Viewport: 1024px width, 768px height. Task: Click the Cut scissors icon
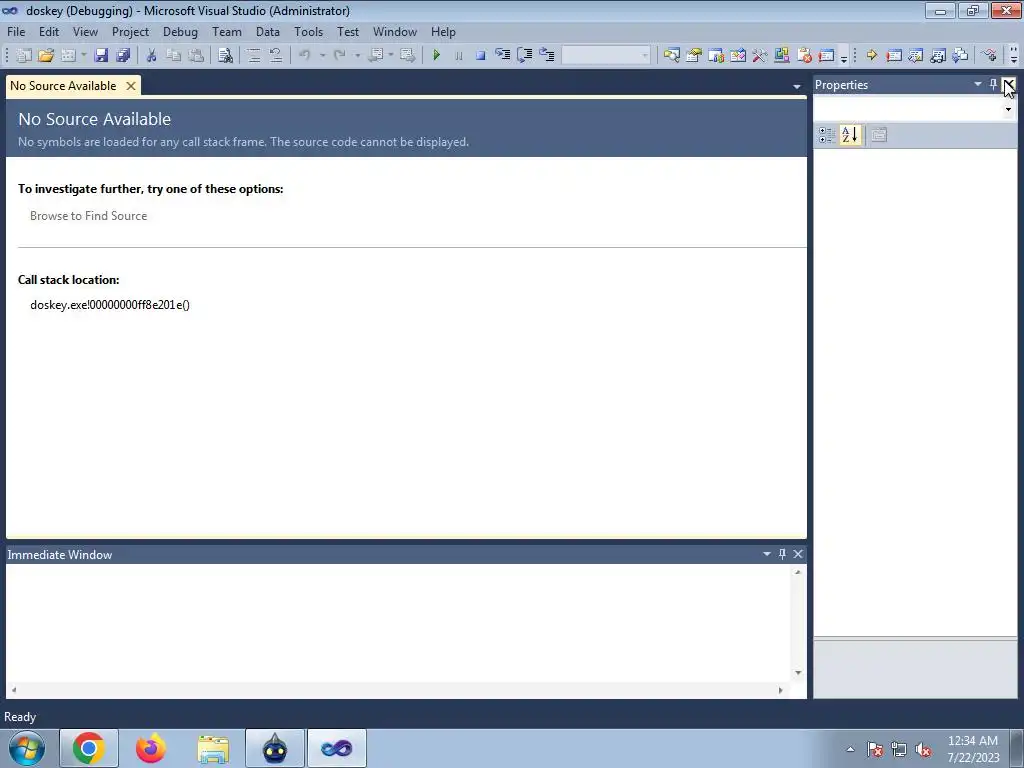pyautogui.click(x=152, y=56)
